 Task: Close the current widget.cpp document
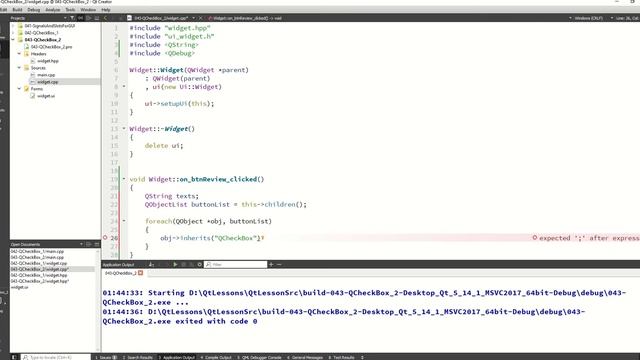[200, 18]
